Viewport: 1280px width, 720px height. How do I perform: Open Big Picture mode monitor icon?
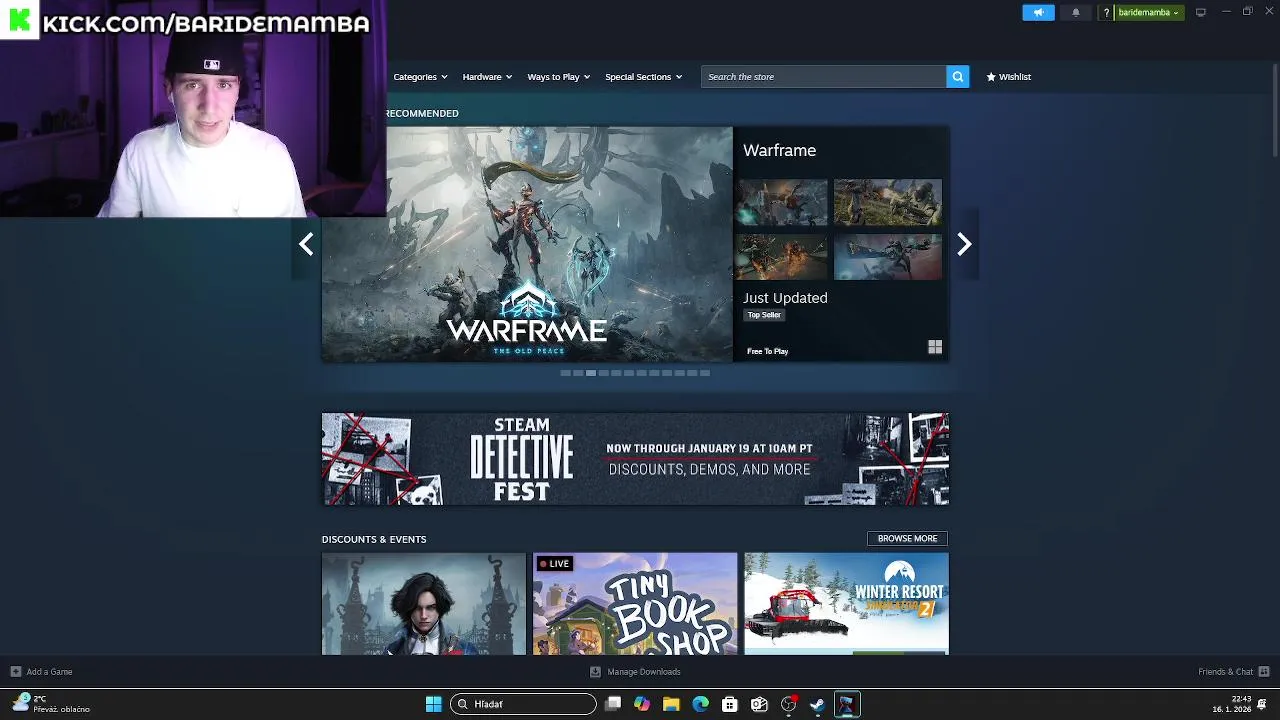point(1201,12)
